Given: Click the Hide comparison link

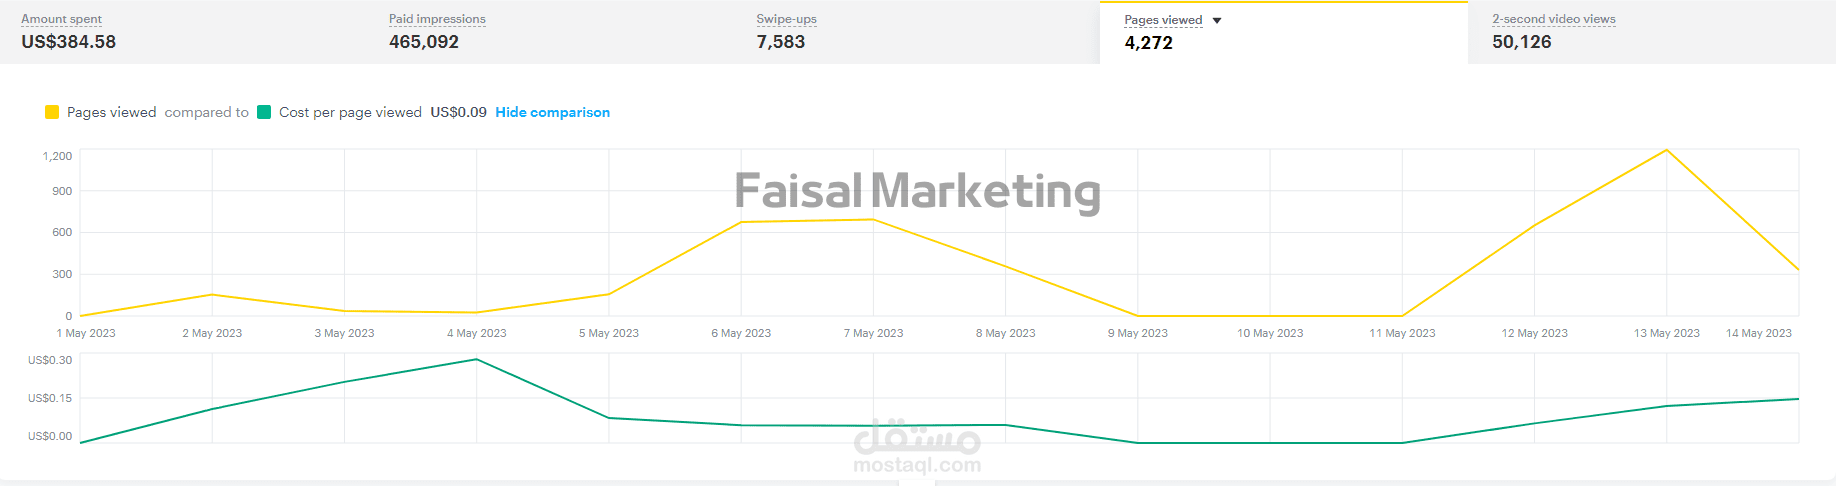Looking at the screenshot, I should 552,112.
